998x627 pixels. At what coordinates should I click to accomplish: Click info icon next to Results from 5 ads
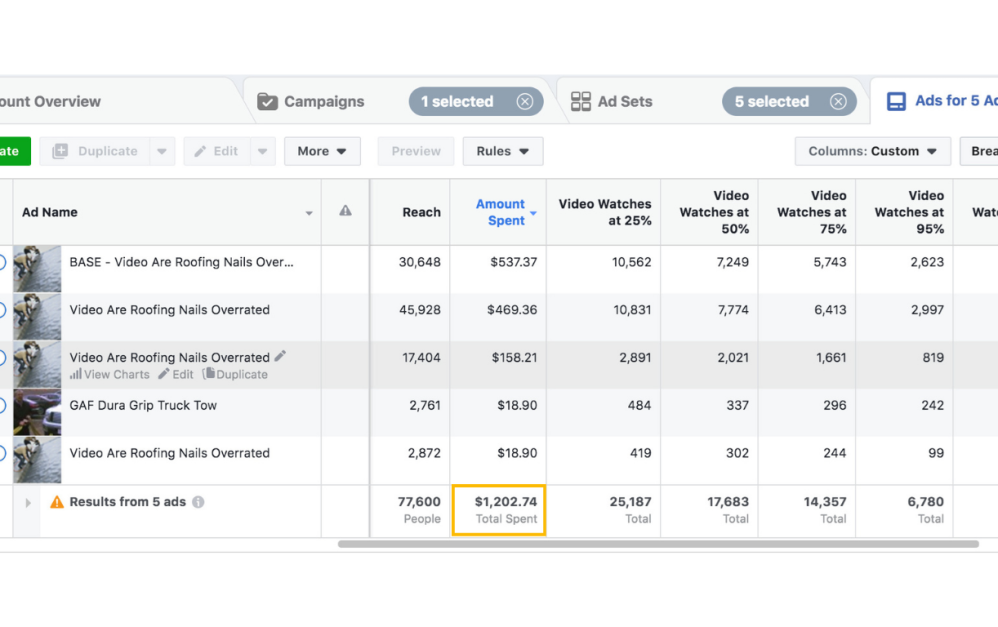point(198,502)
